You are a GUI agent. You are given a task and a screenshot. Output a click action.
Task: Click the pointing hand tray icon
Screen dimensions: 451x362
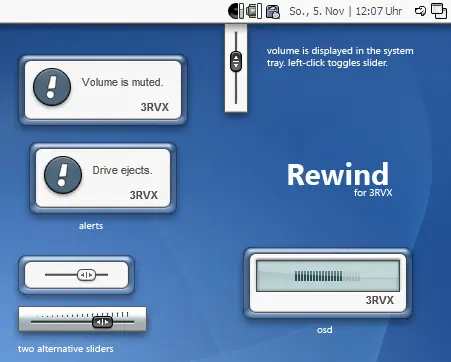420,11
